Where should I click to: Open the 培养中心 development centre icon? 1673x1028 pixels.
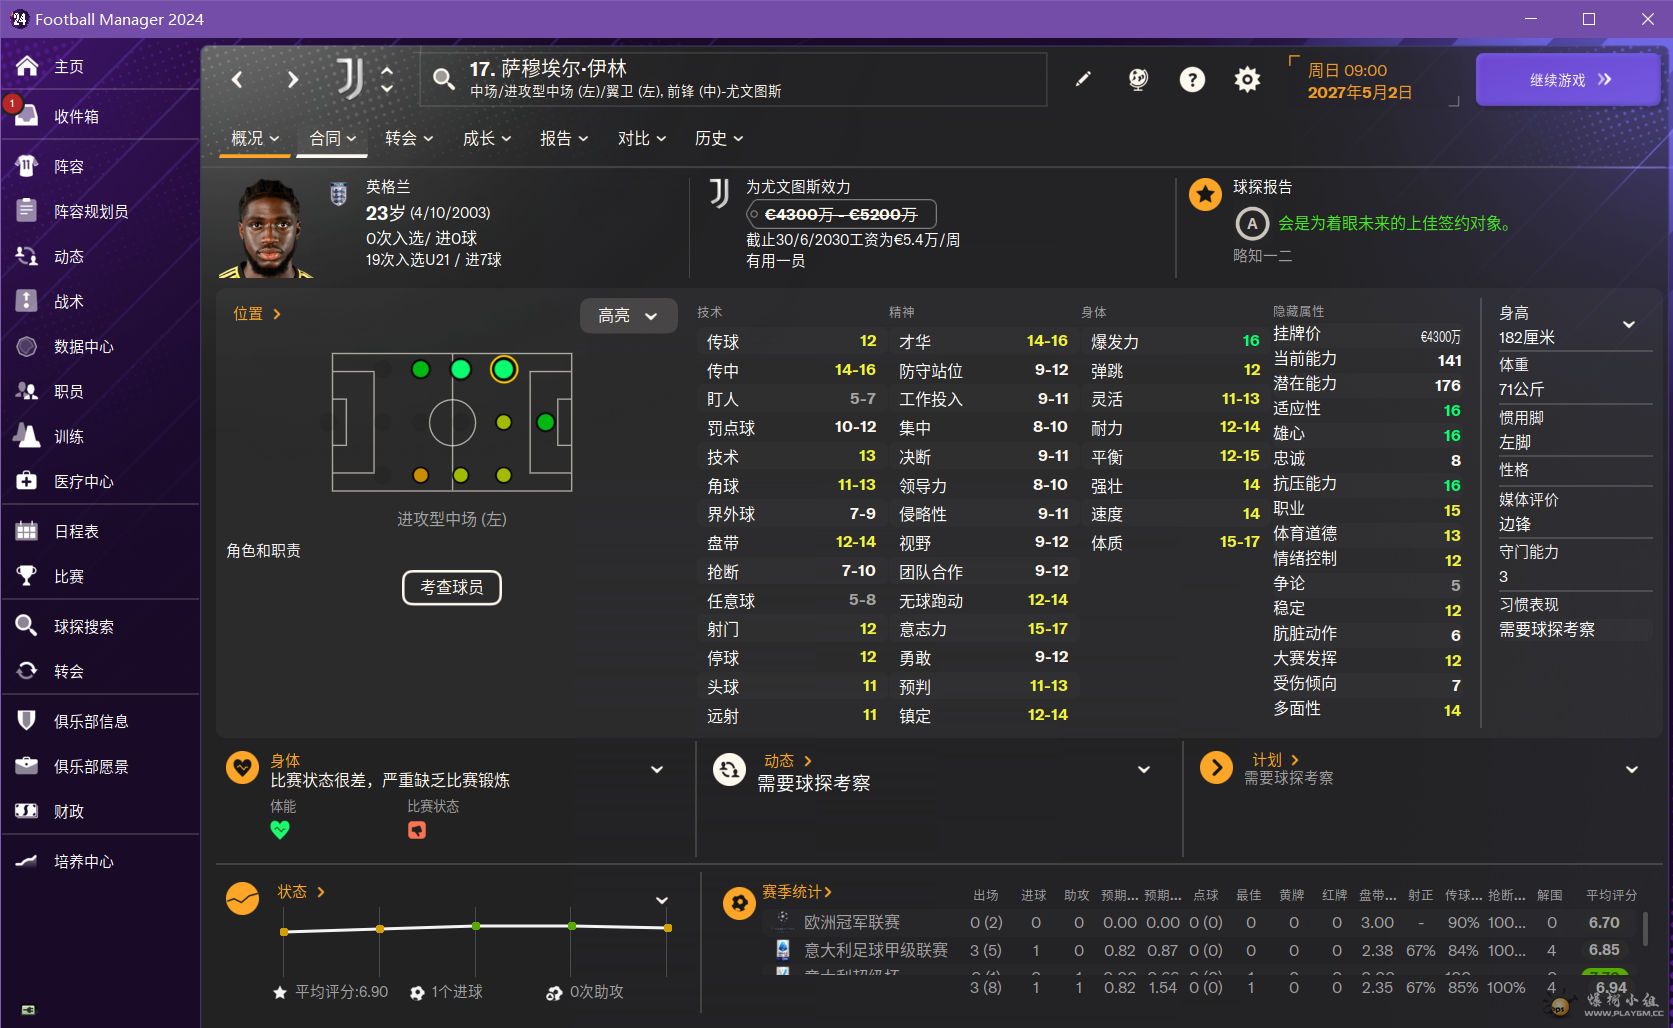(x=27, y=861)
